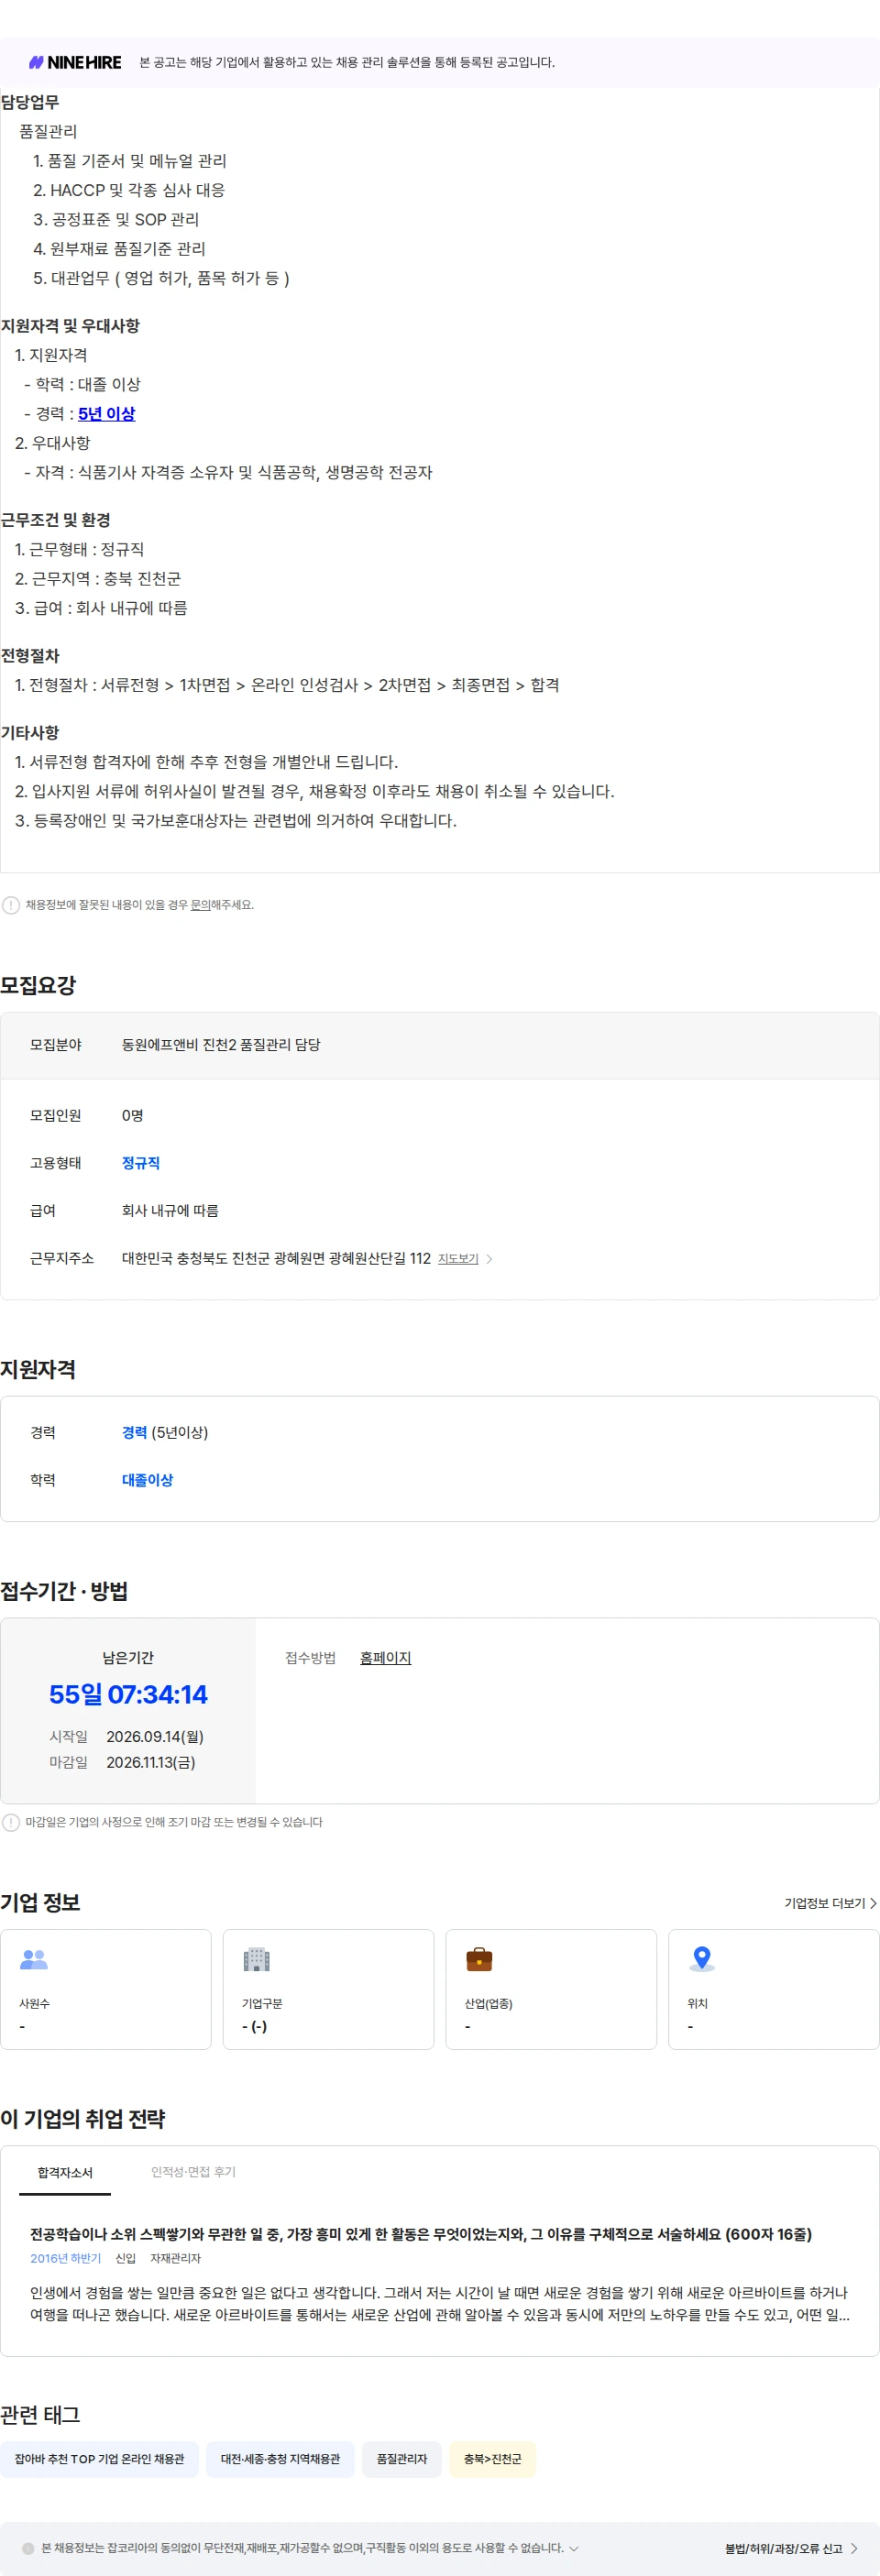Click the 관련 태그 section heading
Viewport: 880px width, 2576px height.
pyautogui.click(x=40, y=2415)
